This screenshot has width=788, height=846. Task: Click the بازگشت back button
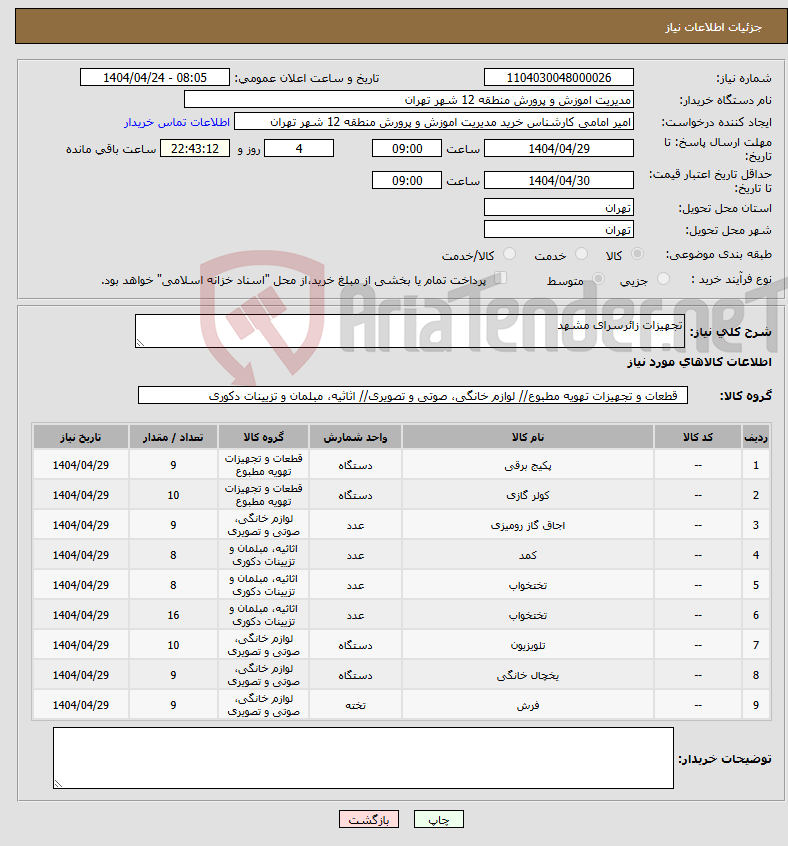point(369,820)
